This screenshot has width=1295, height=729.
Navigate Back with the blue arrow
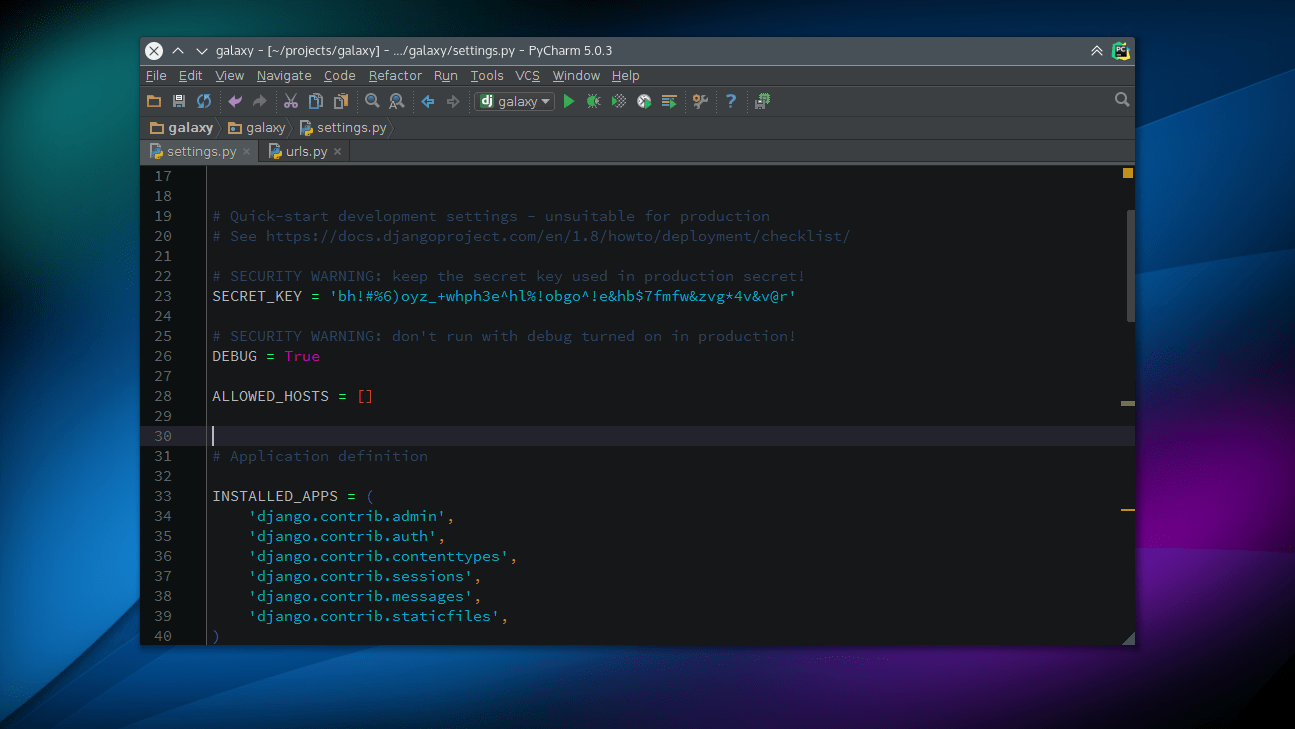tap(428, 101)
